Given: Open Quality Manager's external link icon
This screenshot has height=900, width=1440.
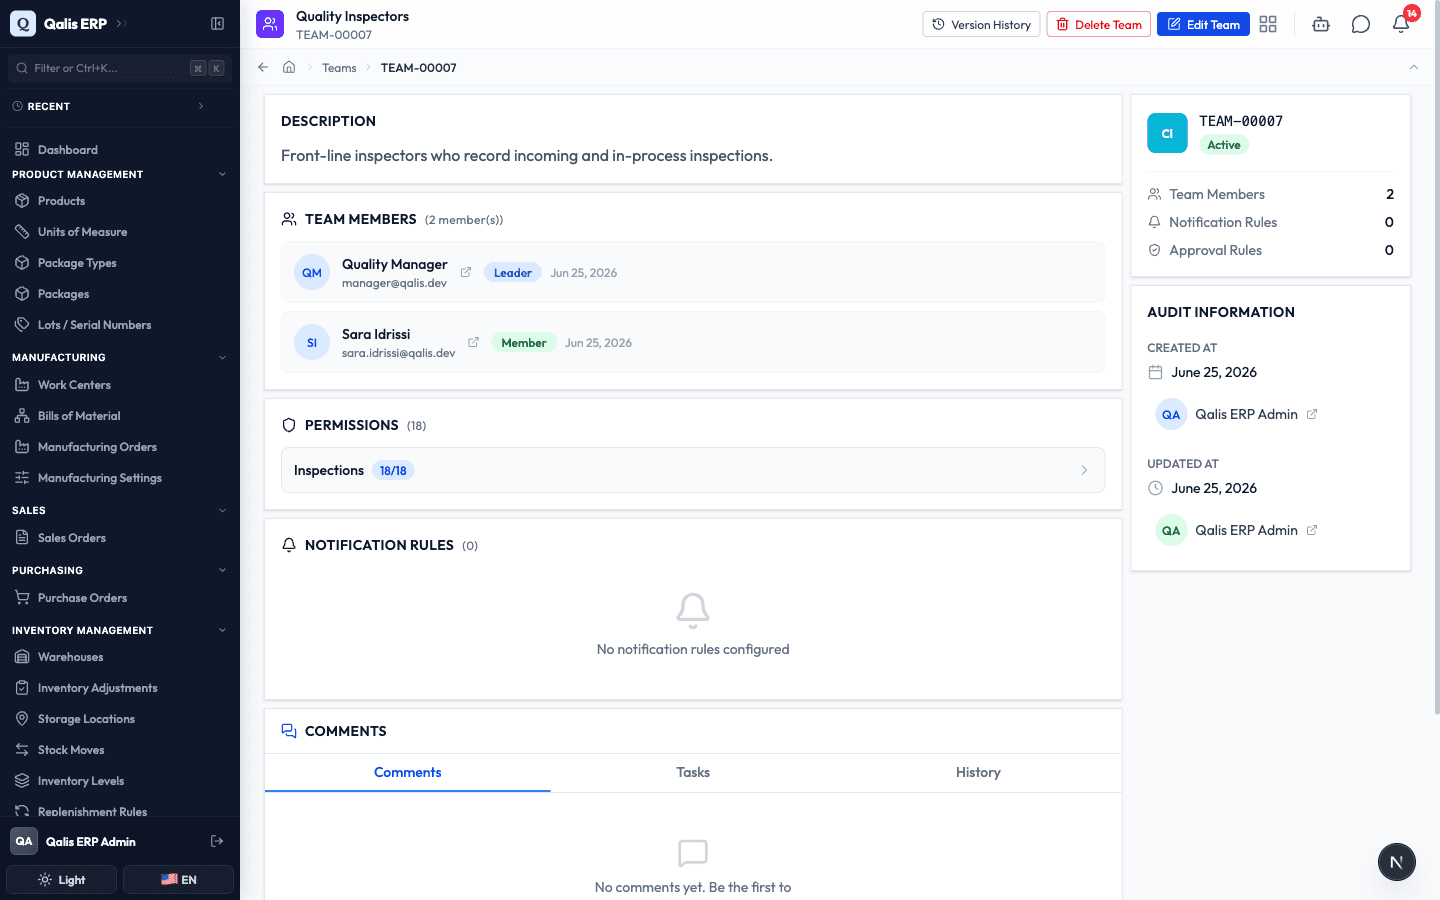Looking at the screenshot, I should (x=466, y=272).
